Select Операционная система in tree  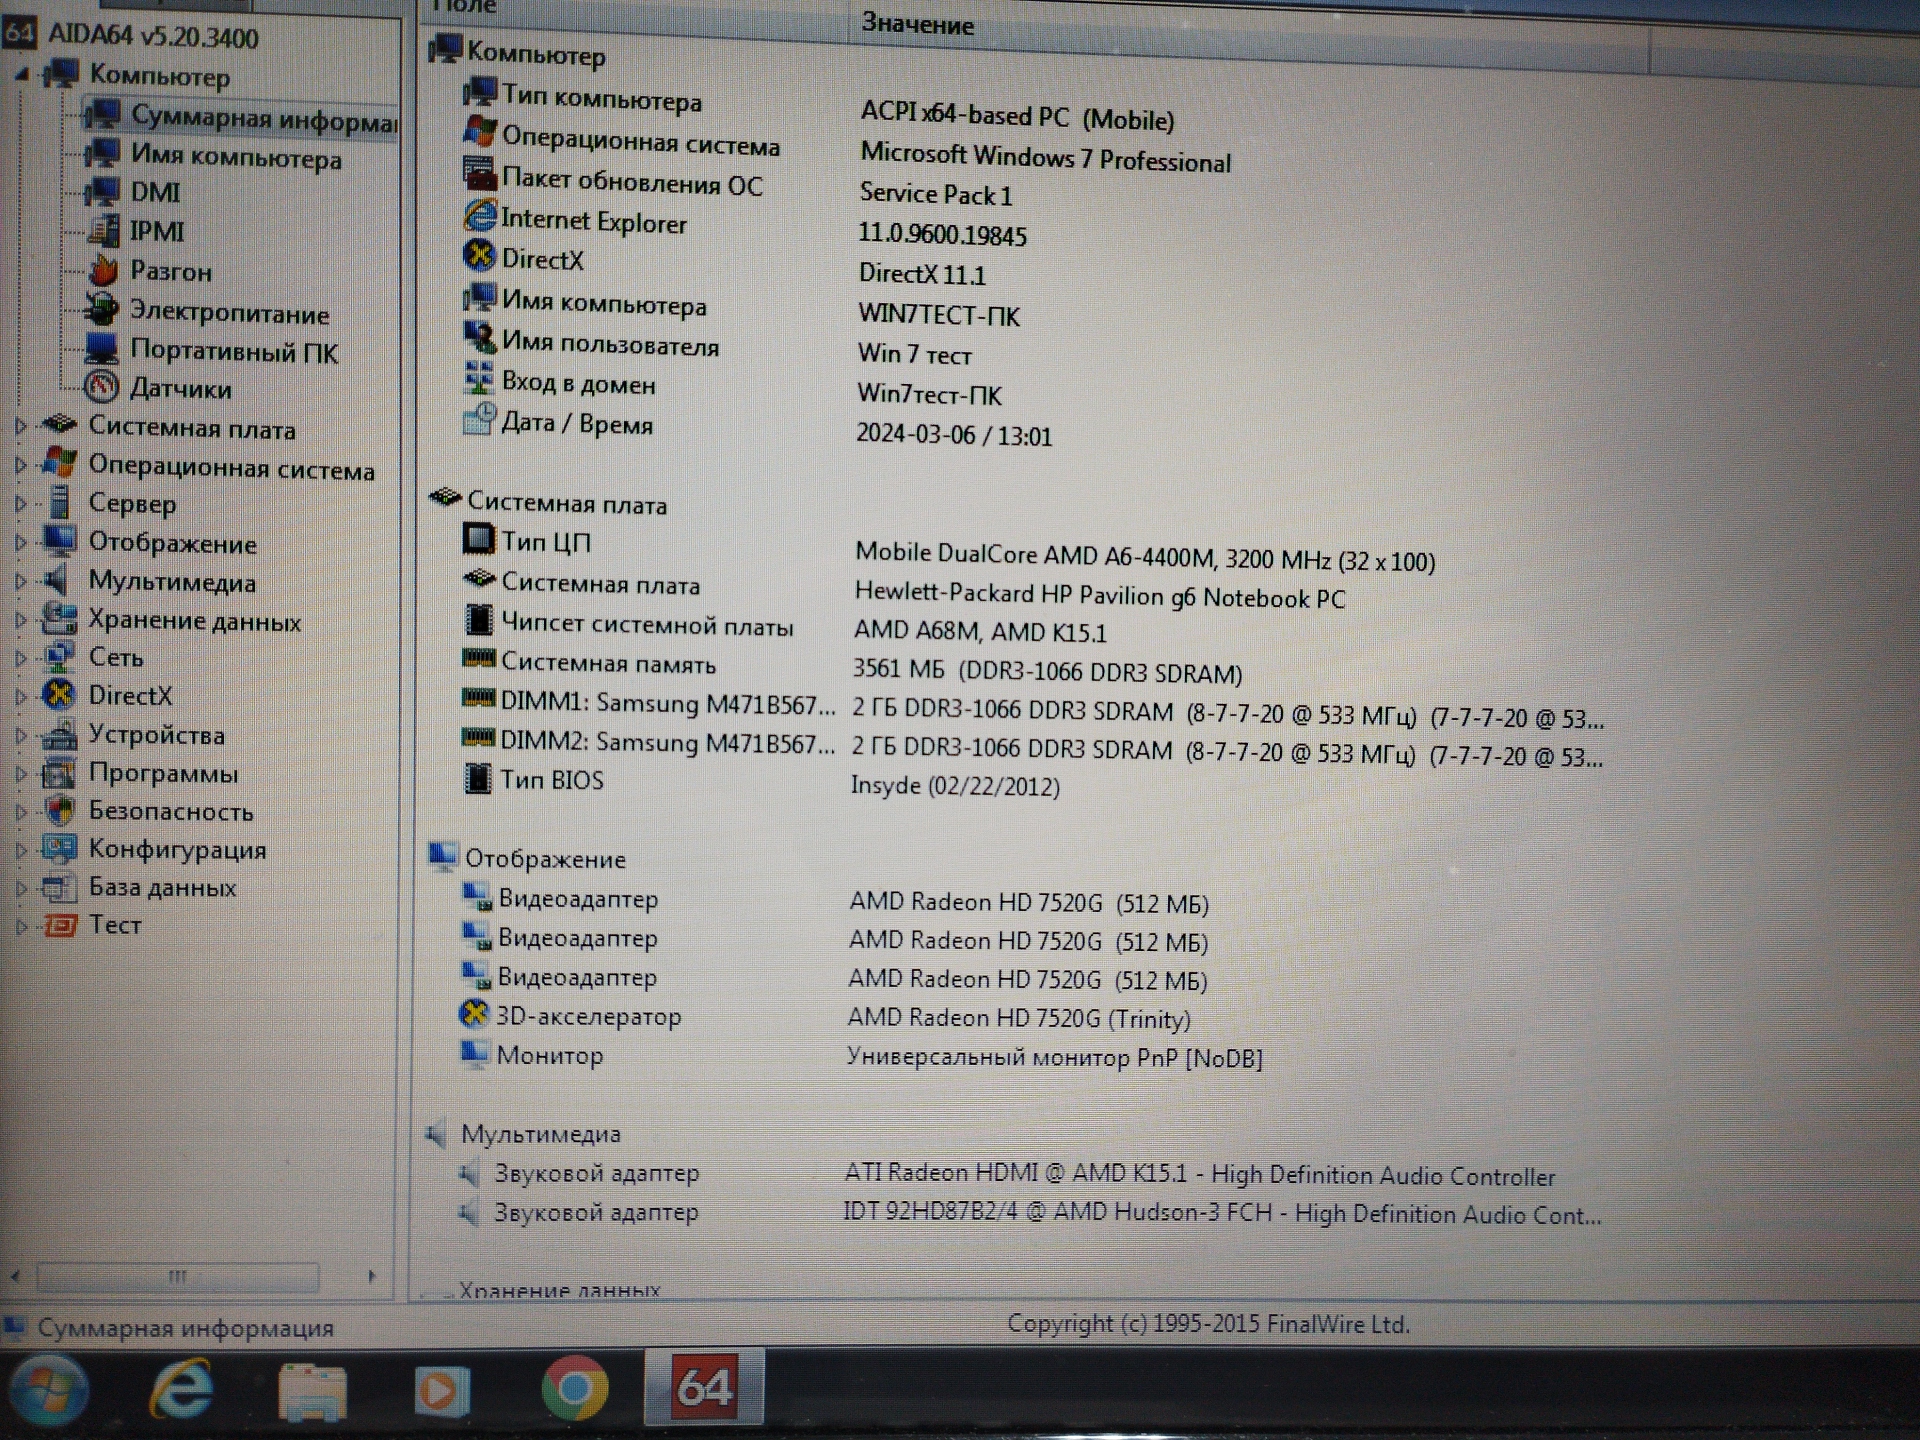[231, 467]
